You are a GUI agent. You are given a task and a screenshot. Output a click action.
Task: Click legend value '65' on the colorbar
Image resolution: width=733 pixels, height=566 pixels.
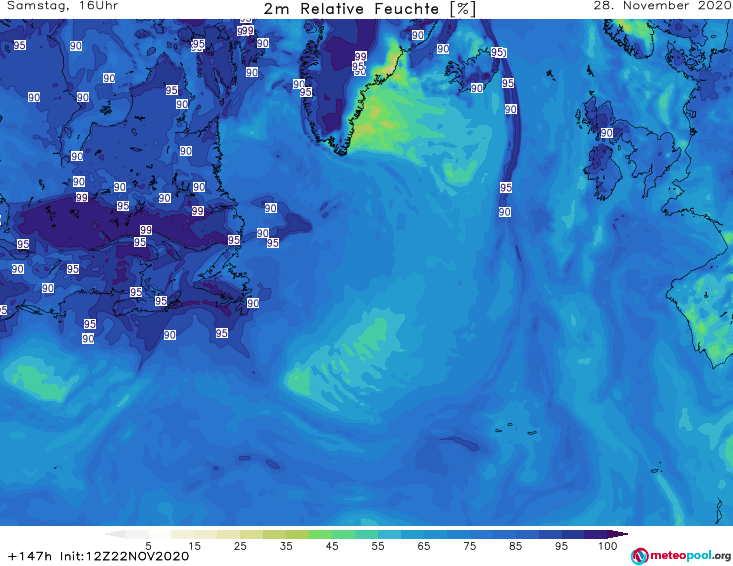tap(424, 546)
